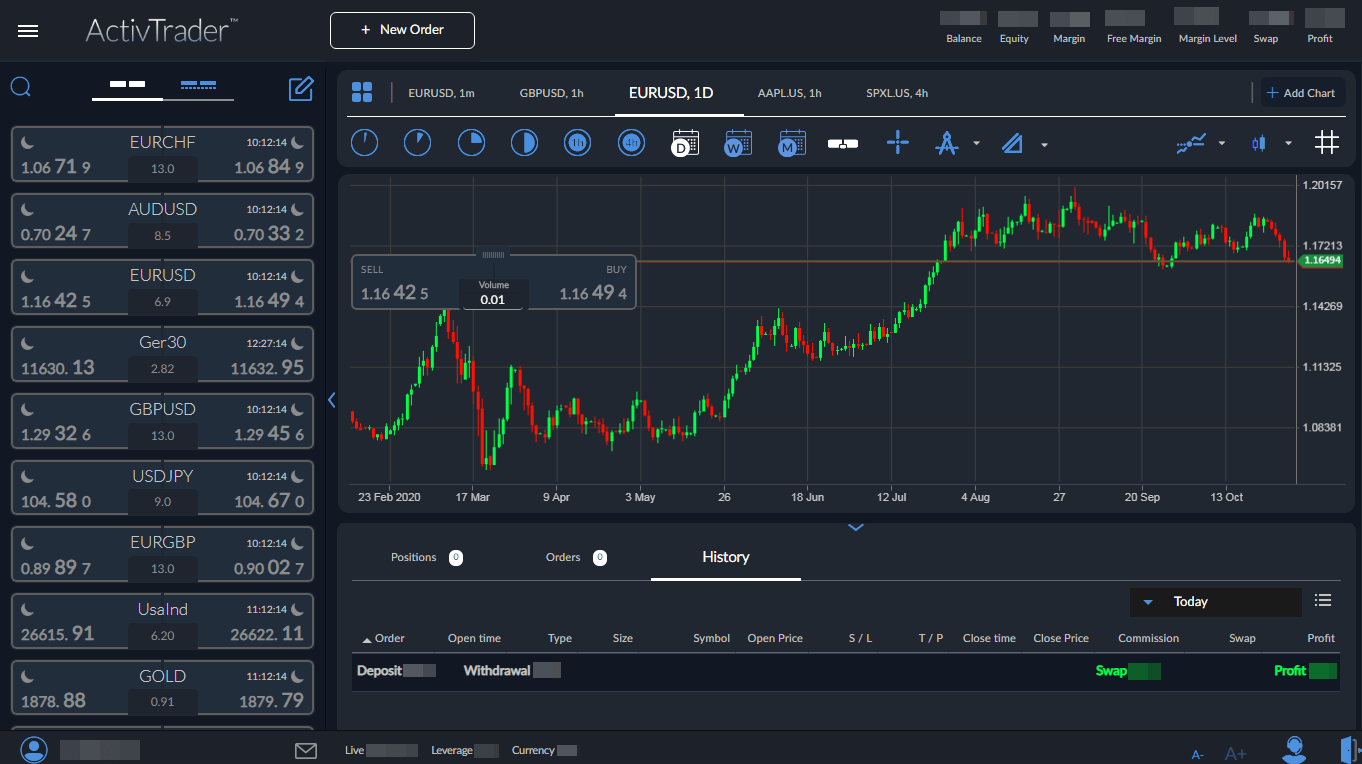
Task: Open the Positions tab
Action: point(413,557)
